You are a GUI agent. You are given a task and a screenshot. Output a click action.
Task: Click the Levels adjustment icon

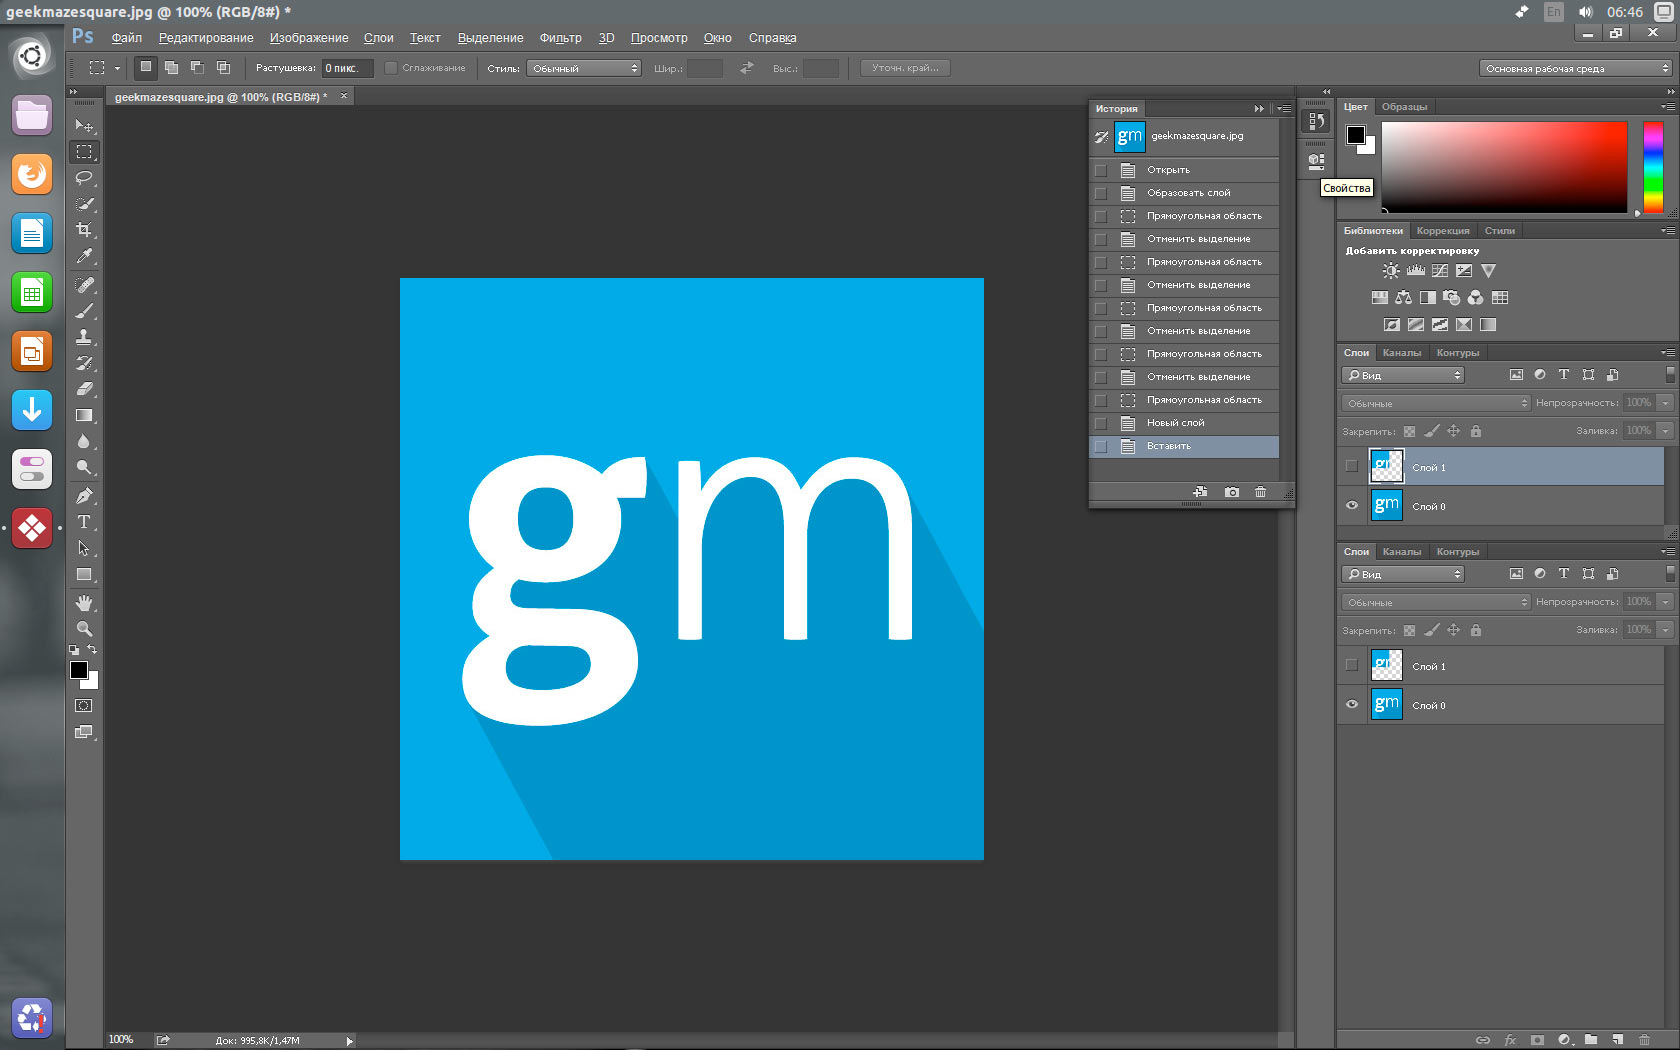1415,271
